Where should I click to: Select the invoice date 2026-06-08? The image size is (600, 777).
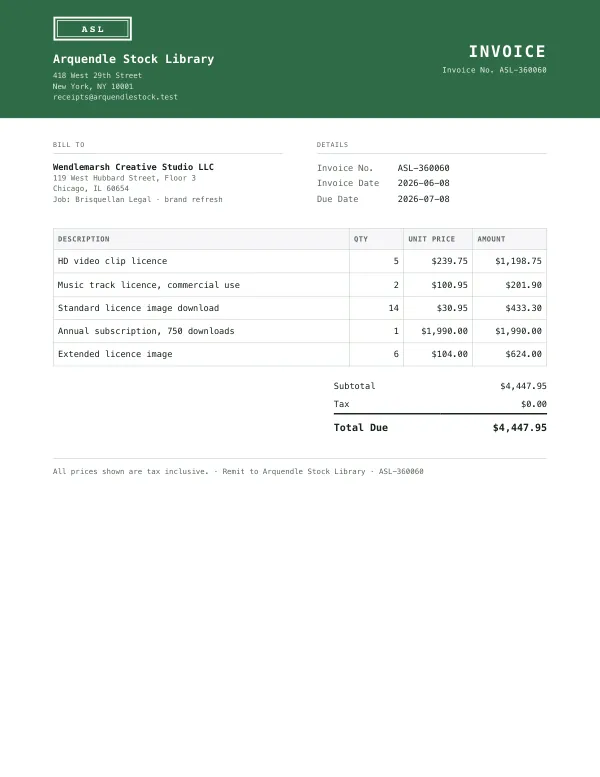423,183
